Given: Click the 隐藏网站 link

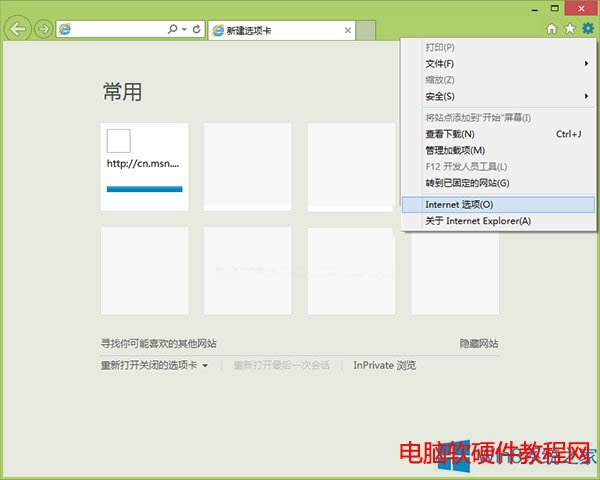Looking at the screenshot, I should pos(479,342).
